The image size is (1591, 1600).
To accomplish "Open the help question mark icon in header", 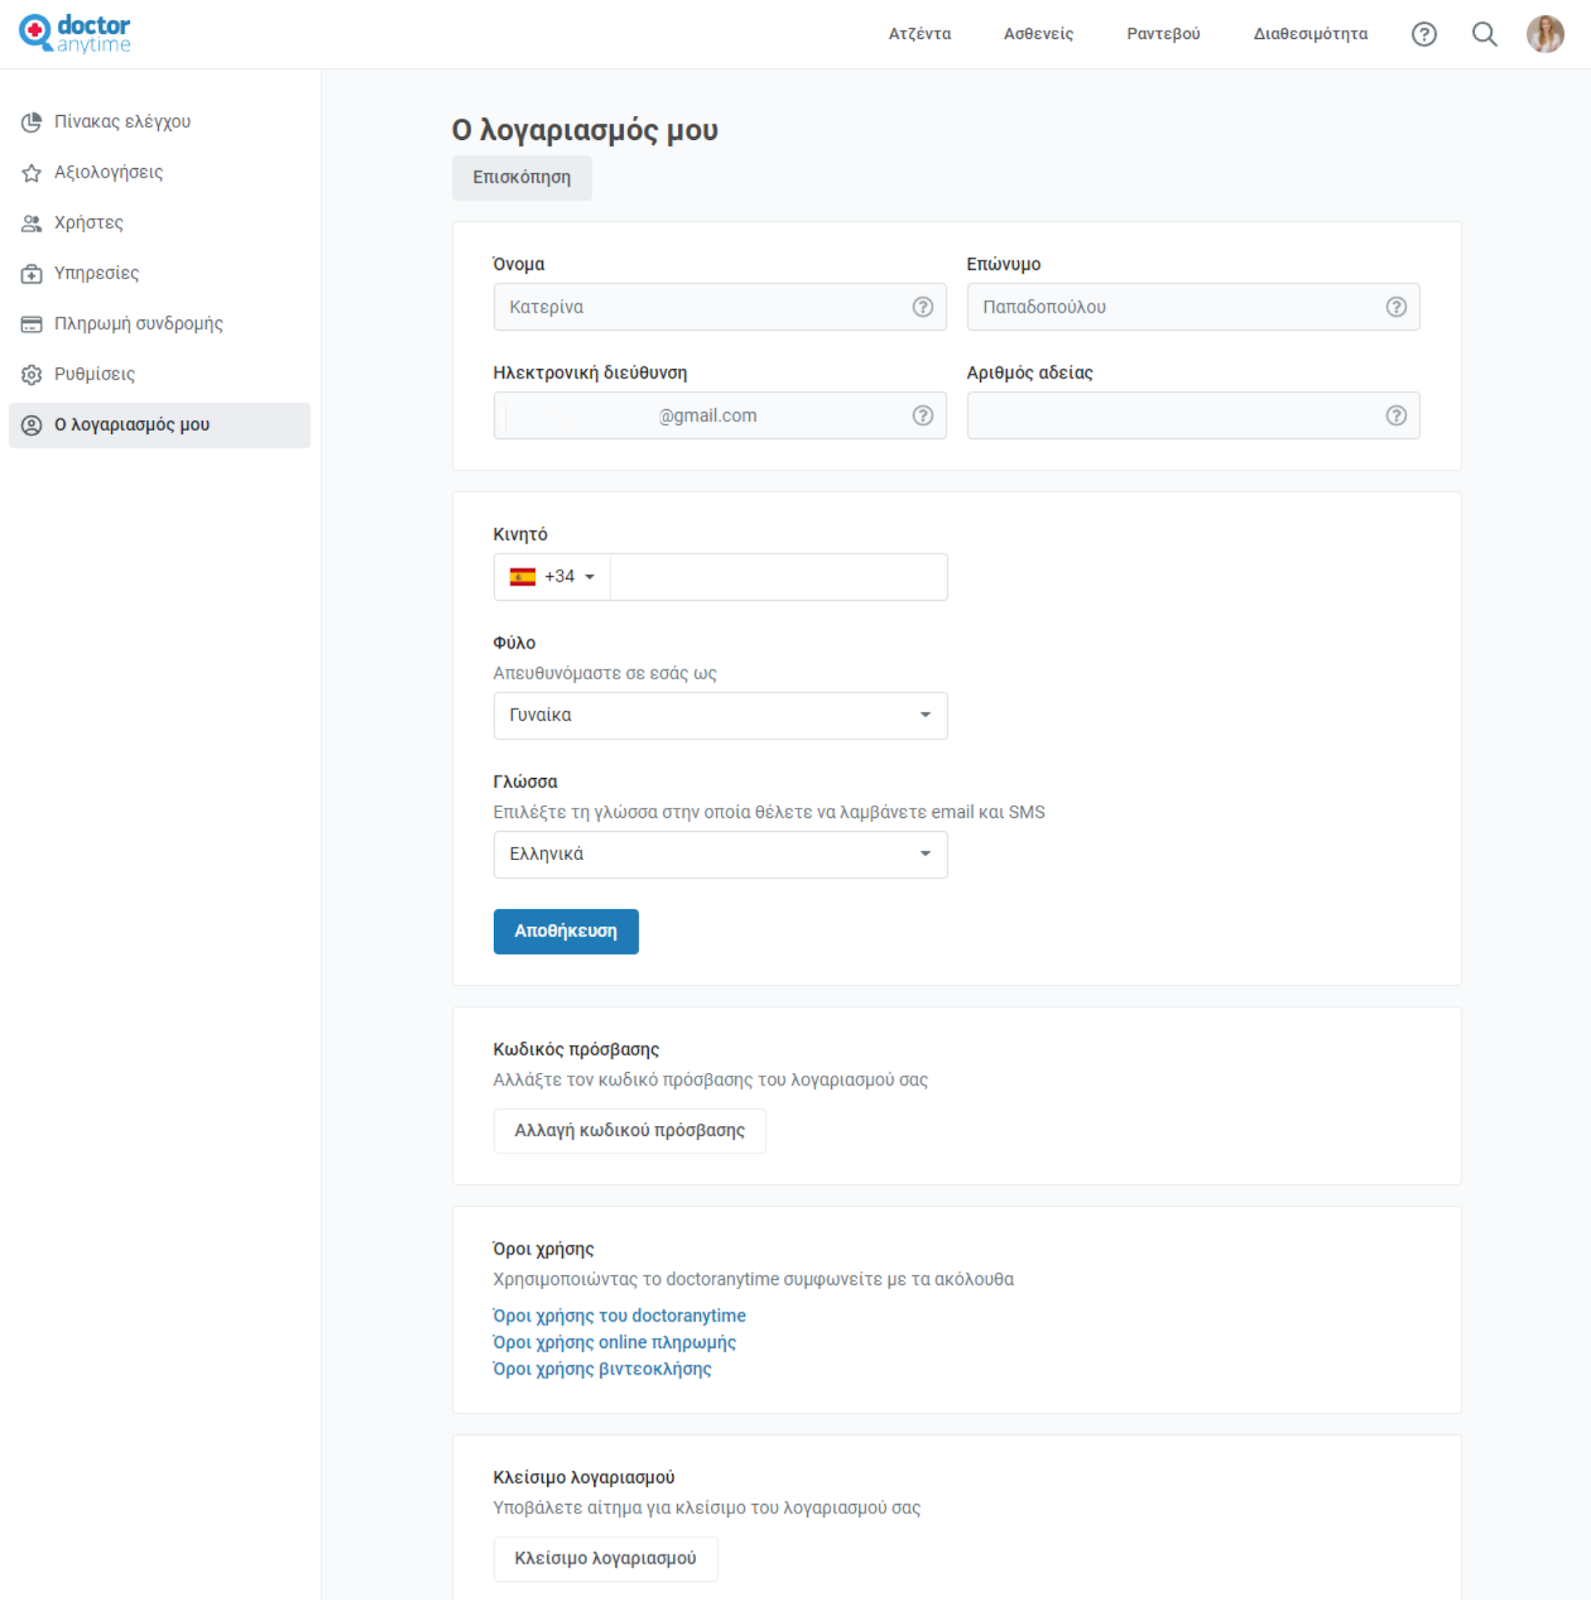I will point(1424,34).
